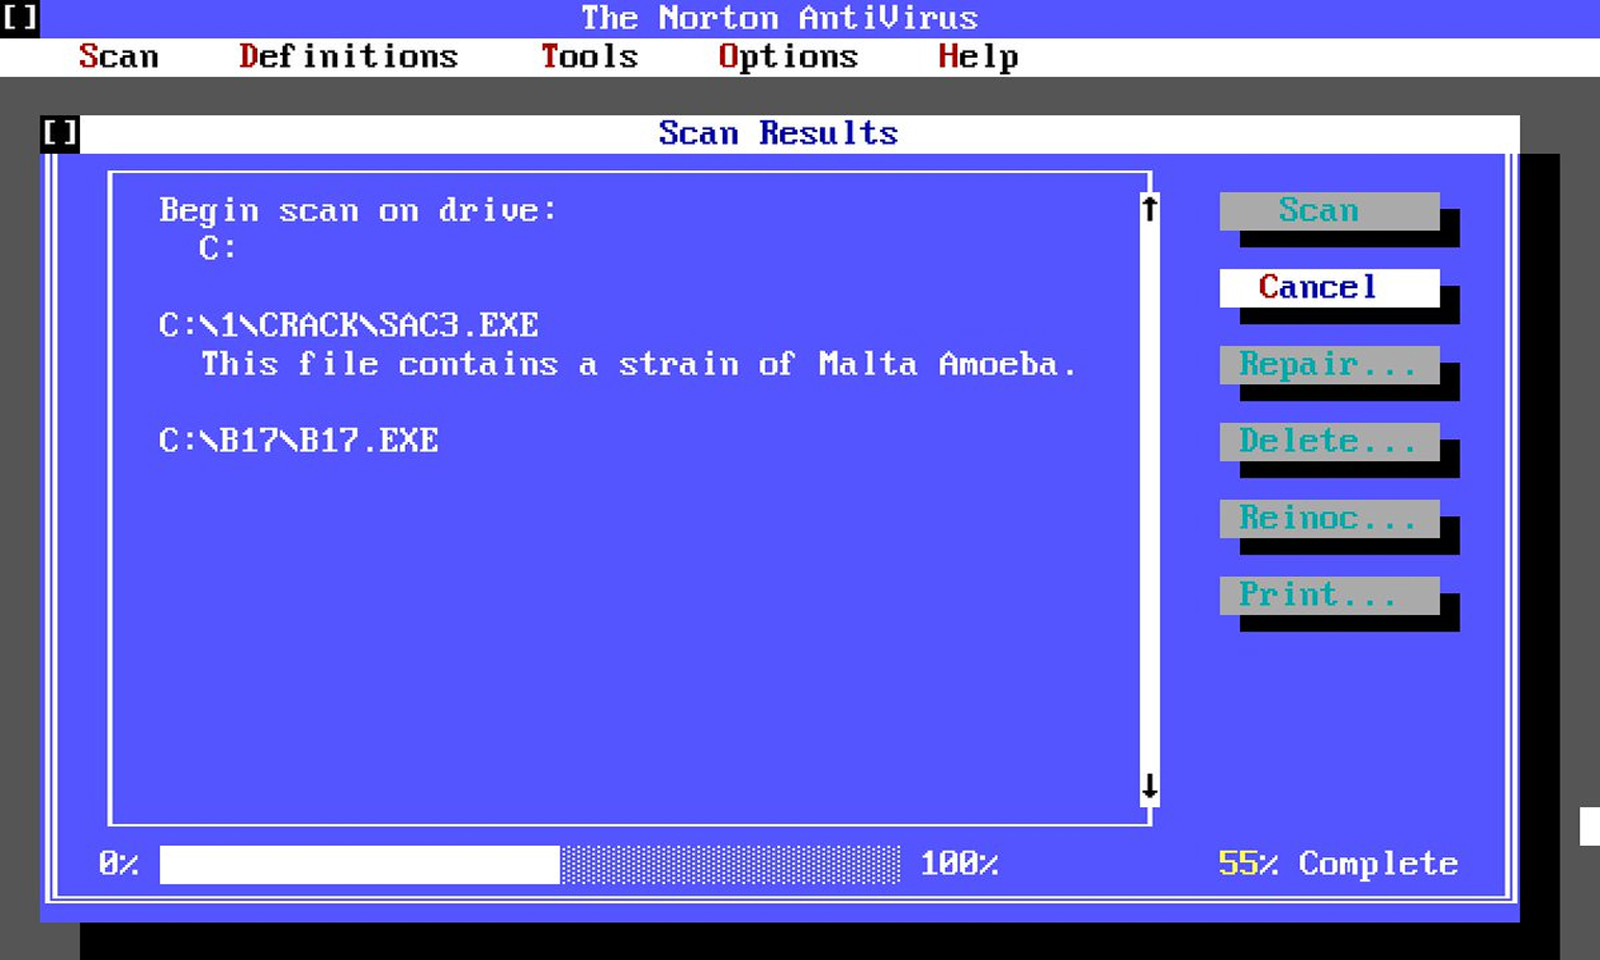
Task: Click the filled white part of progress bar
Action: tap(359, 865)
